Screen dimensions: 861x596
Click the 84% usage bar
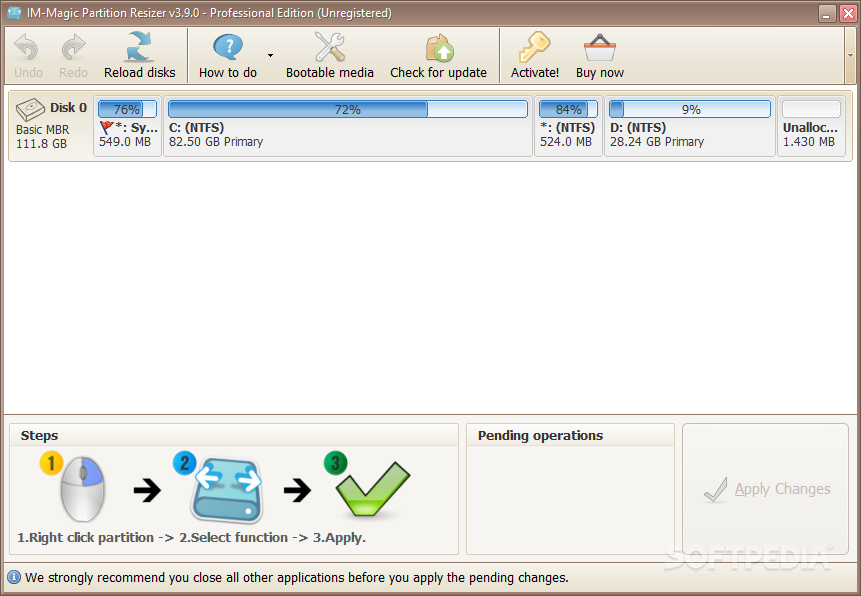(568, 109)
